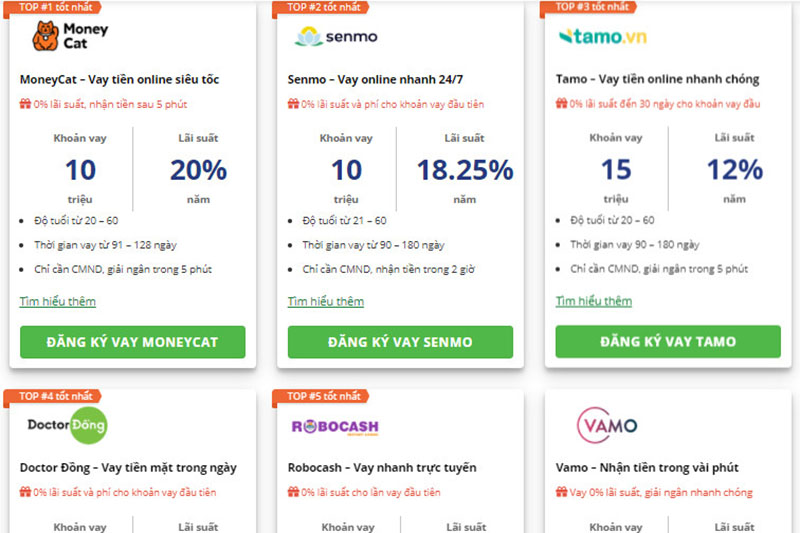Click ĐĂNG KÝ VAY TAMO button

click(668, 341)
